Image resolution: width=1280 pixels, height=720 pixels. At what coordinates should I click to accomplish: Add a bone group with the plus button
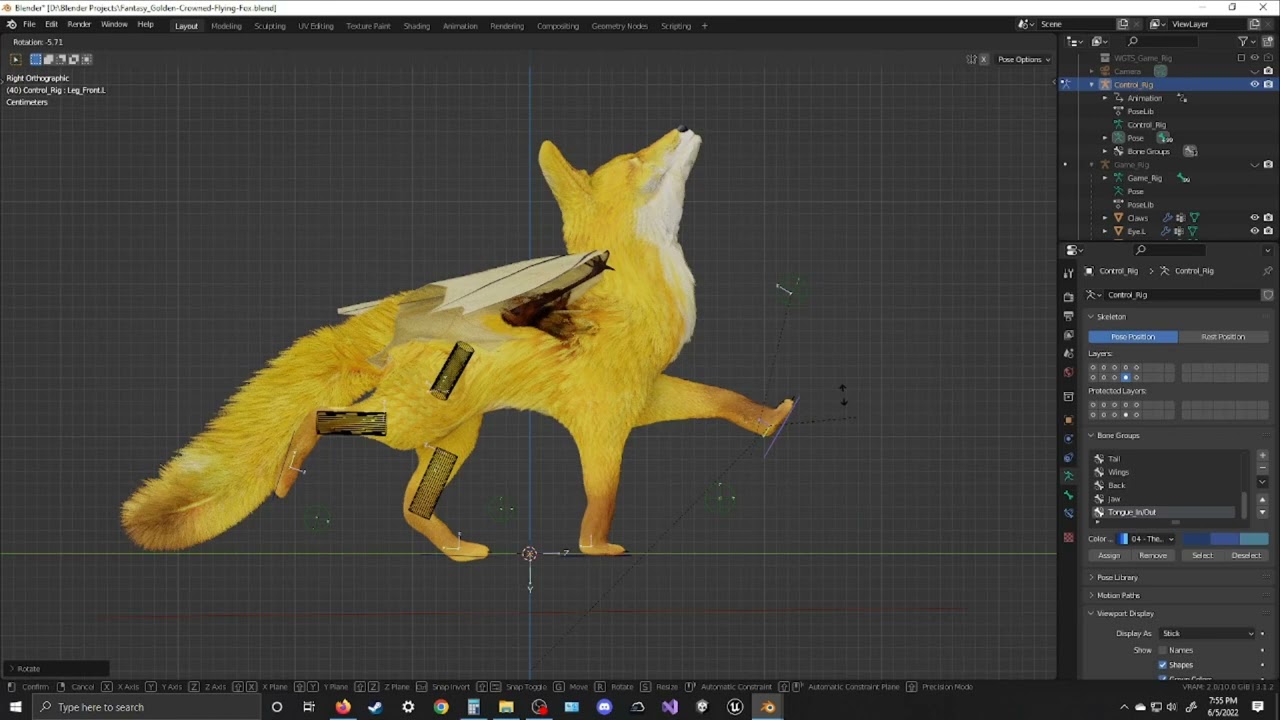[x=1263, y=455]
